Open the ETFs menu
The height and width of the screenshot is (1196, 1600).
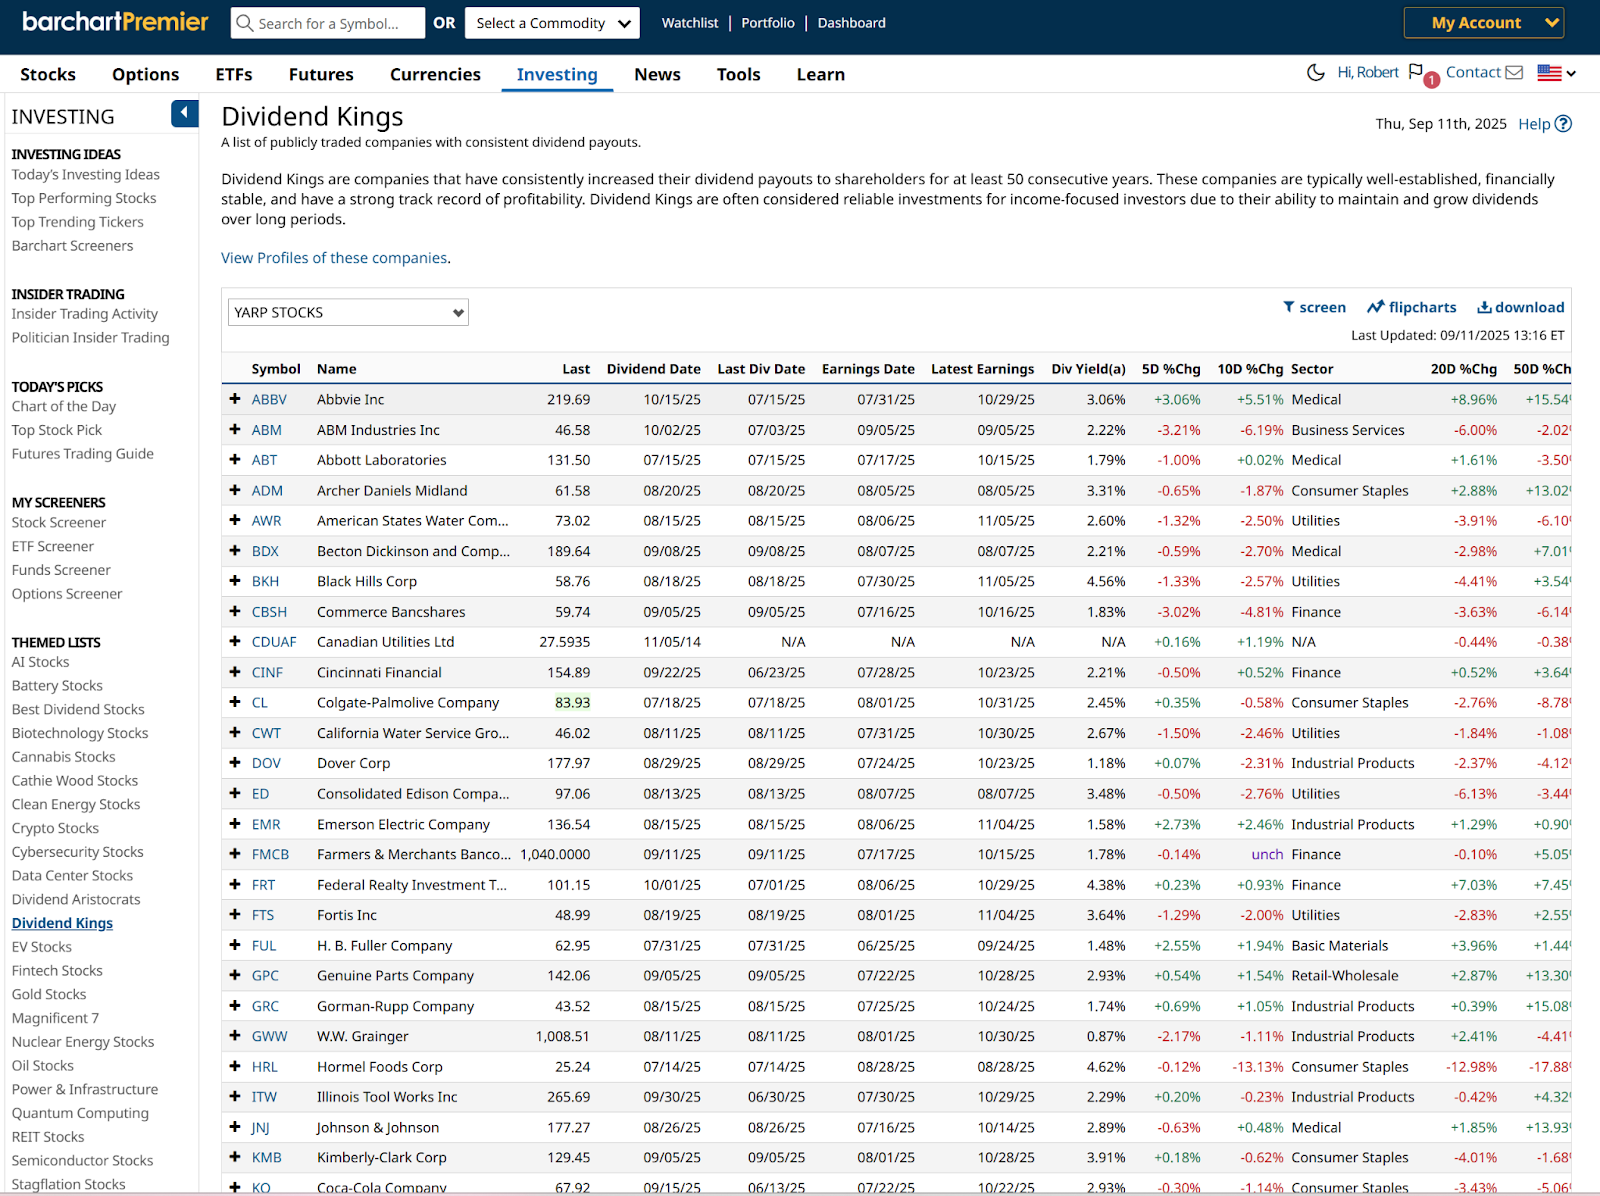click(234, 74)
